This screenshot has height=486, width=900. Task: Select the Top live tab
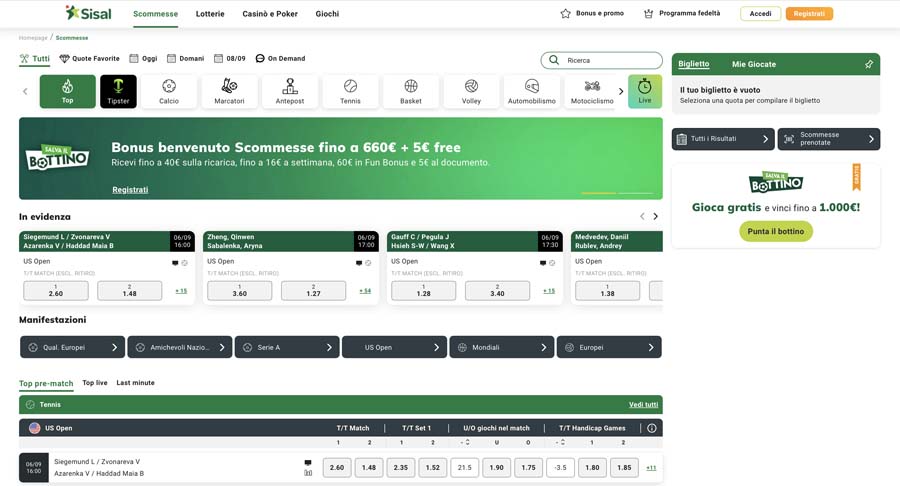pos(95,383)
